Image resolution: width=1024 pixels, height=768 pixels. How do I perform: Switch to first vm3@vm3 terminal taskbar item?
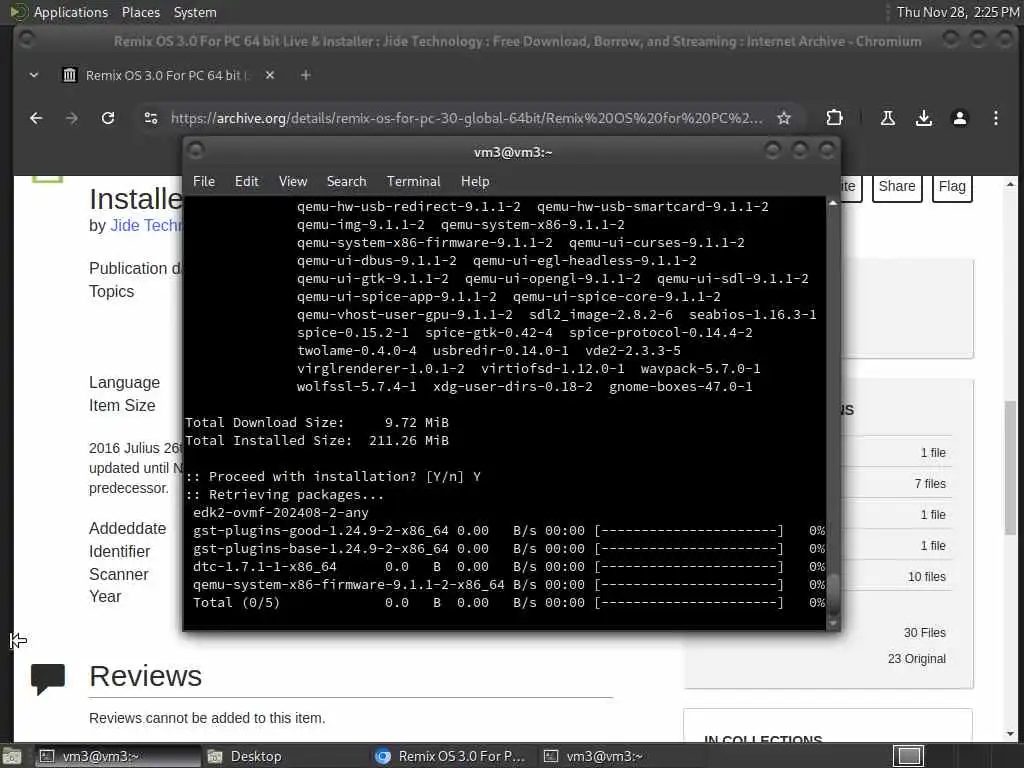tap(118, 756)
